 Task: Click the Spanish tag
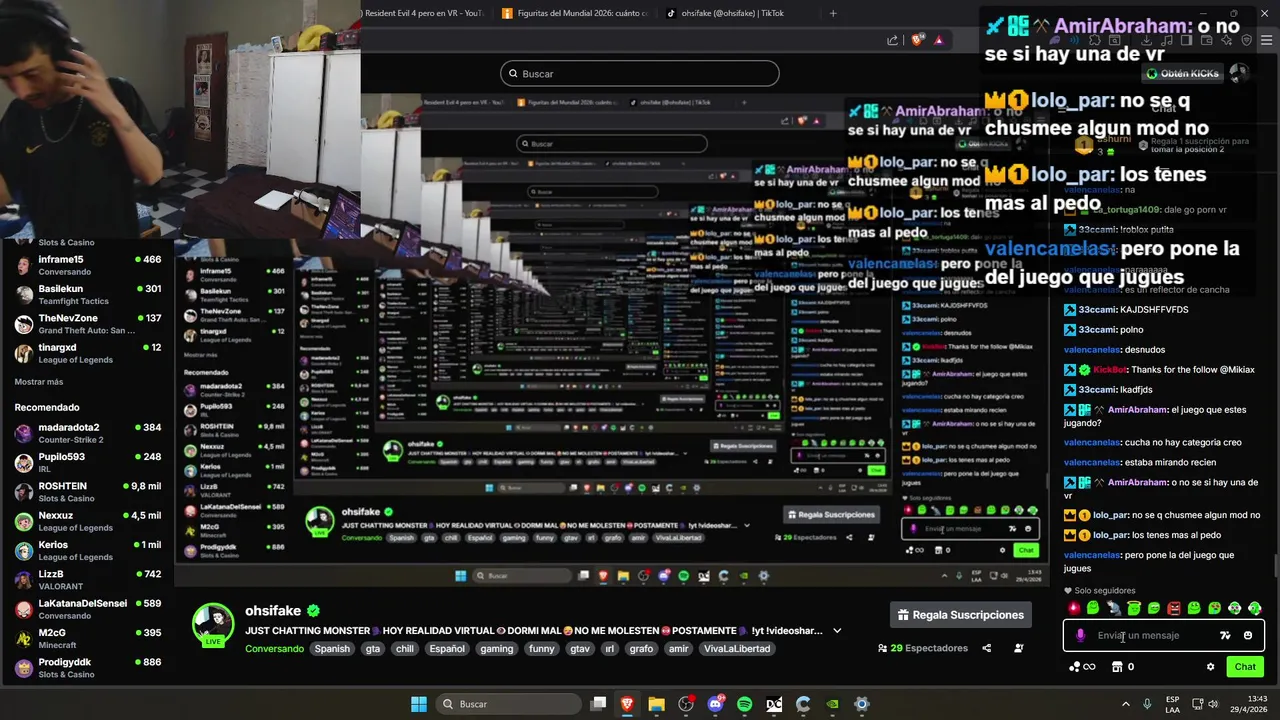332,649
